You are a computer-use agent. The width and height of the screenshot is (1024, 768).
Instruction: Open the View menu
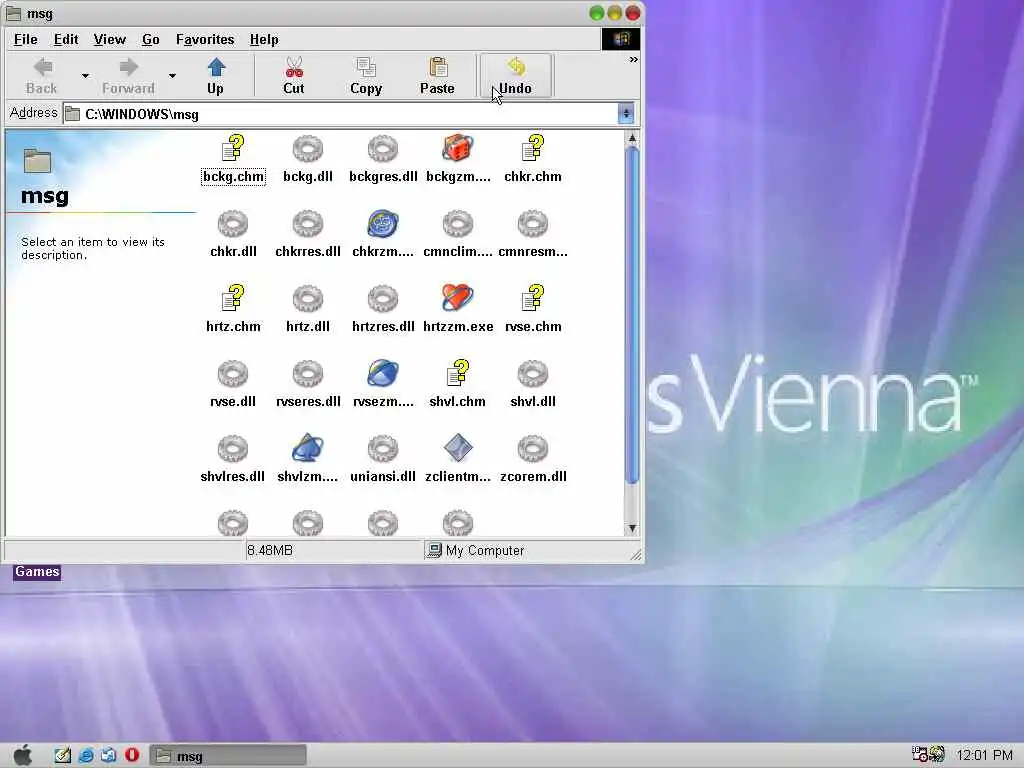click(109, 40)
